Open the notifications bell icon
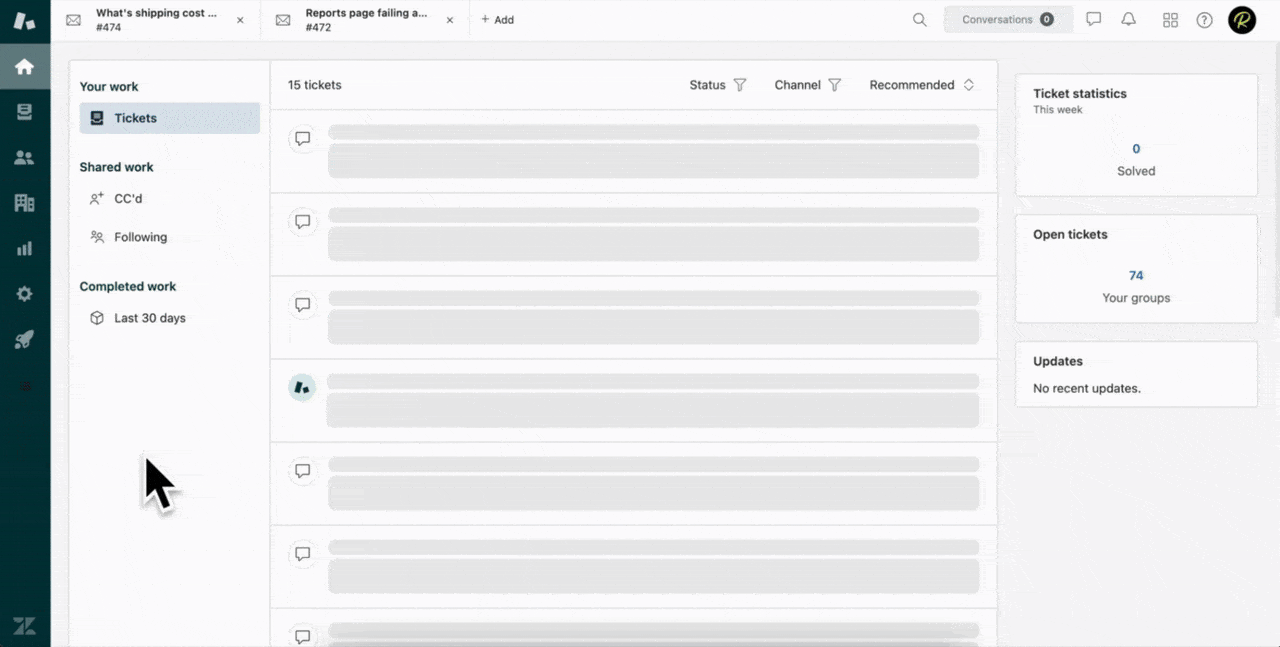Image resolution: width=1280 pixels, height=647 pixels. point(1128,20)
